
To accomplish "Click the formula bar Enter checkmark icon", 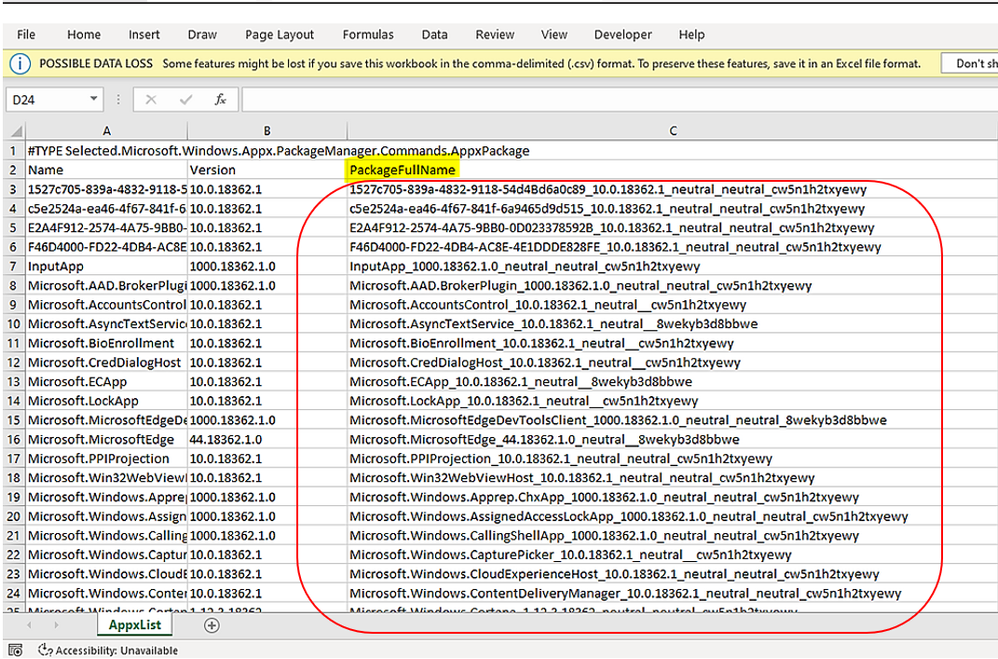I will [x=186, y=100].
